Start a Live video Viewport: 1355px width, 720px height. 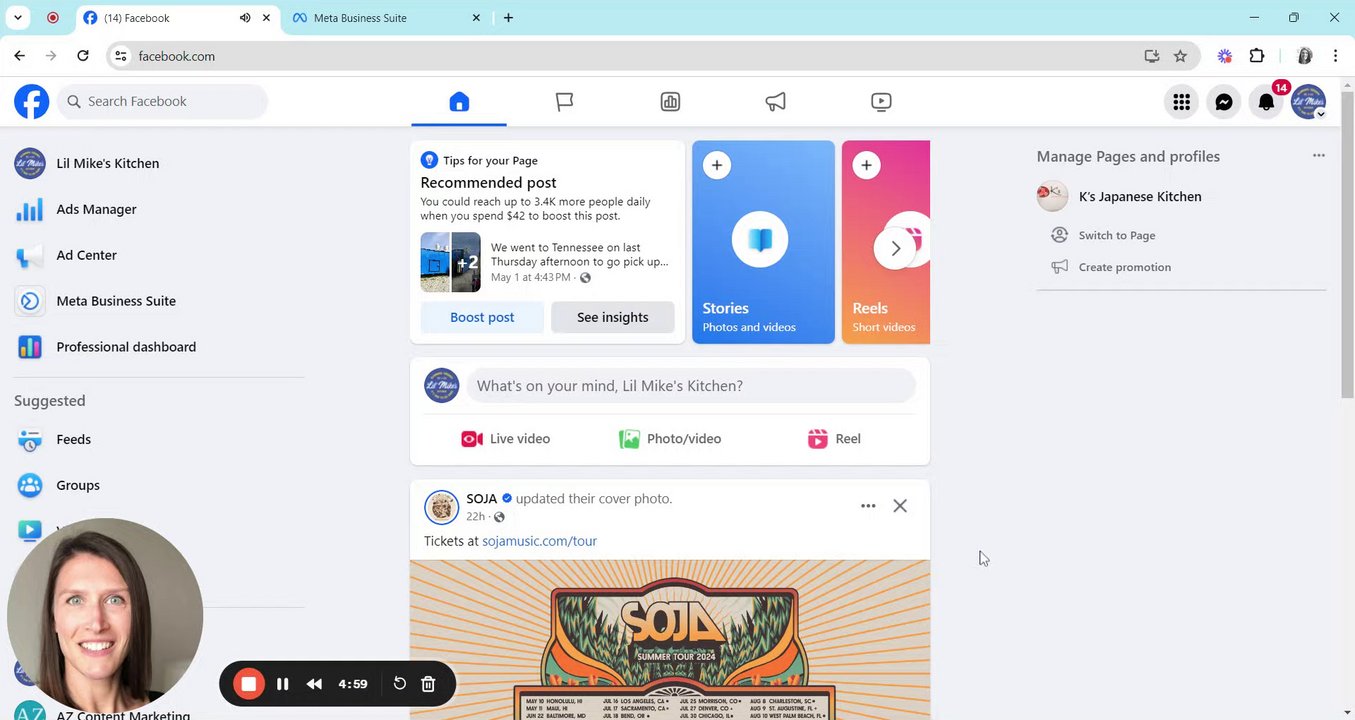(x=506, y=439)
